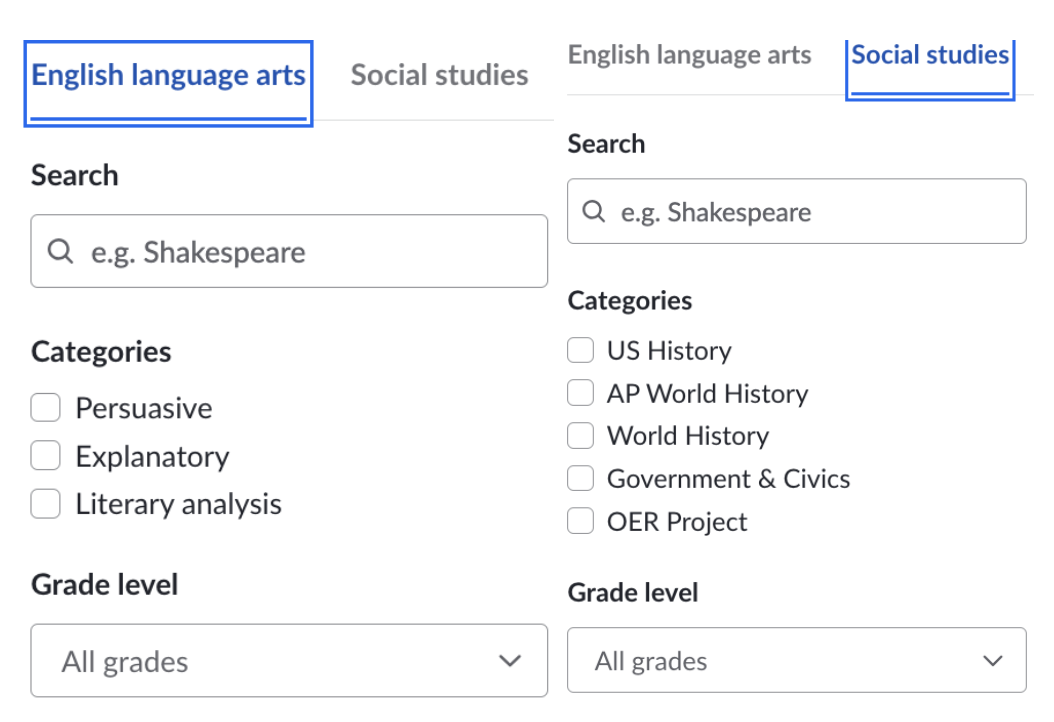1054x722 pixels.
Task: Select the OER Project filter
Action: click(580, 521)
